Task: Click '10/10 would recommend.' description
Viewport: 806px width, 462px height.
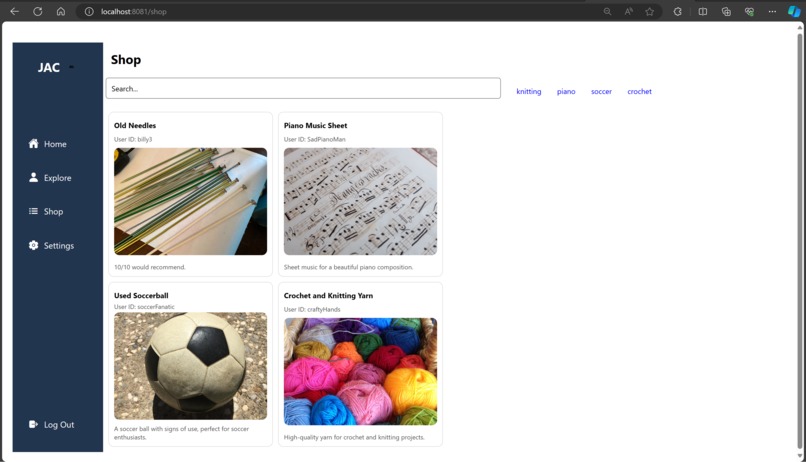Action: (150, 267)
